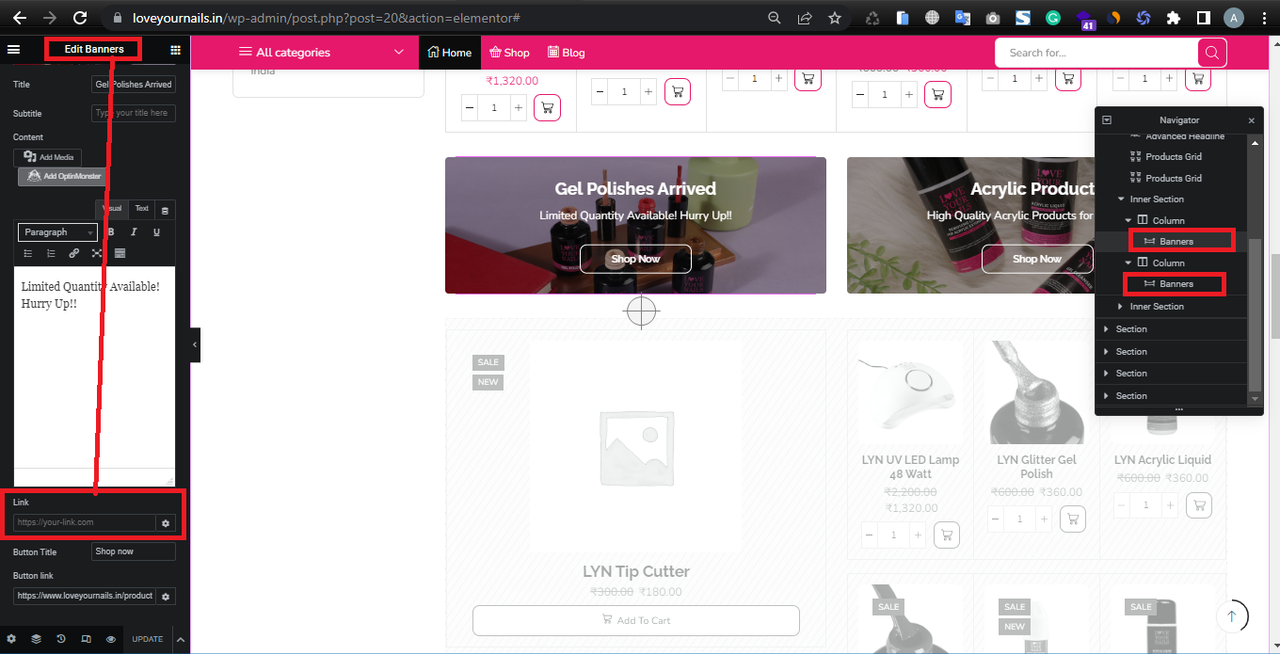Open Chrome Extensions puzzle icon
This screenshot has height=654, width=1280.
point(1174,18)
